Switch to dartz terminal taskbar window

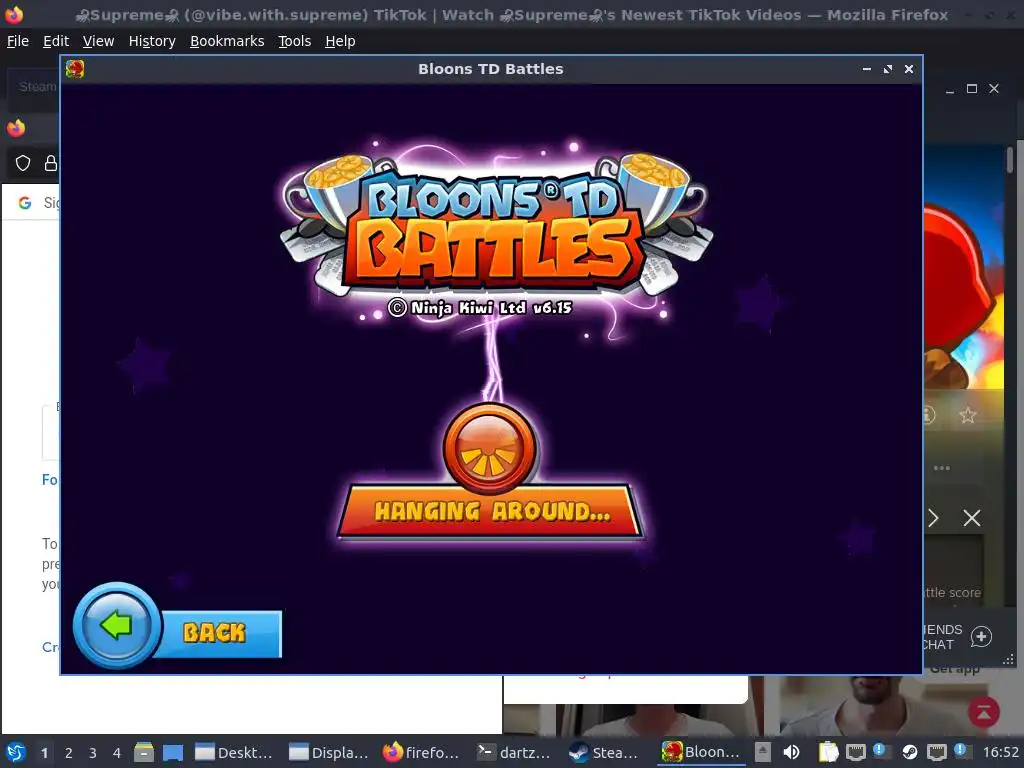(514, 752)
